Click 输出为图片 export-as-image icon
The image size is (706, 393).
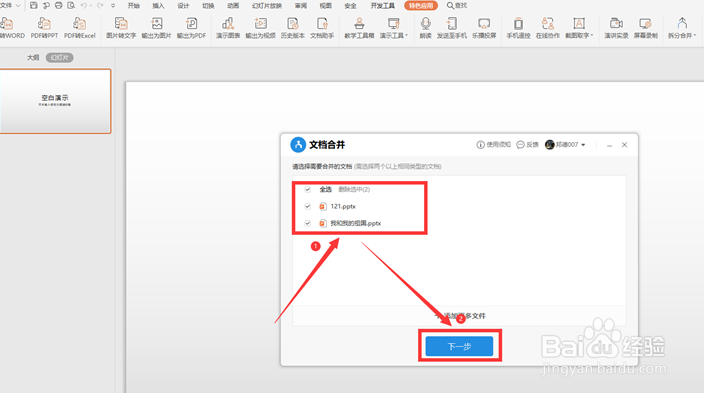tap(156, 23)
